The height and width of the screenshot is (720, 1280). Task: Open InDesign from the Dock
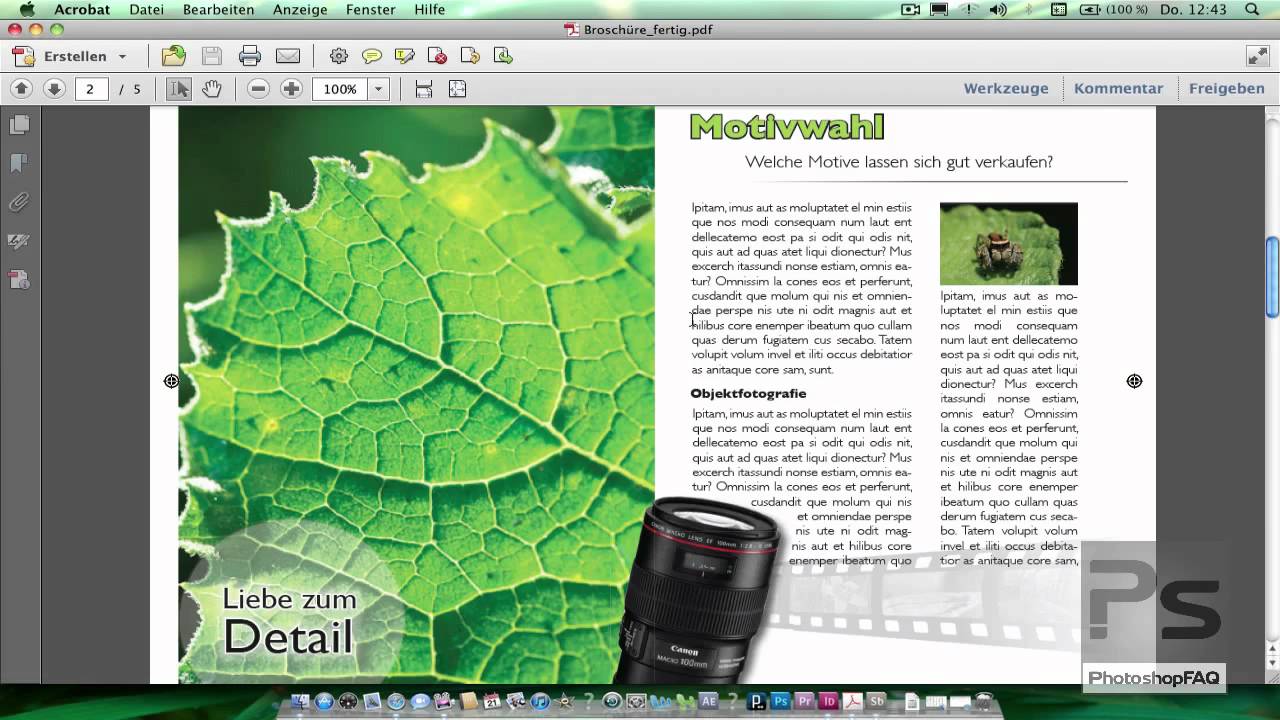pos(829,702)
